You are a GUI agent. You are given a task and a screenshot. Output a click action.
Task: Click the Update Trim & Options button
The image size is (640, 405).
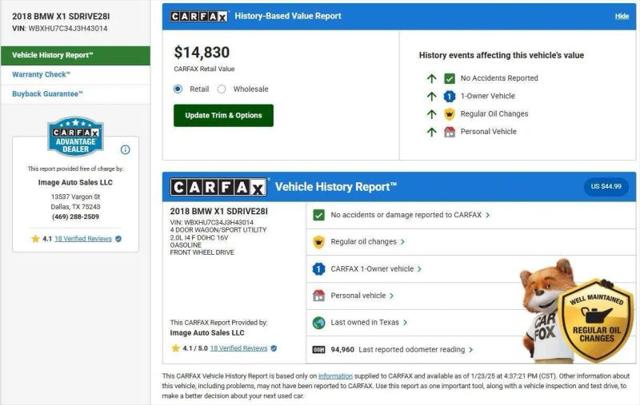tap(223, 116)
